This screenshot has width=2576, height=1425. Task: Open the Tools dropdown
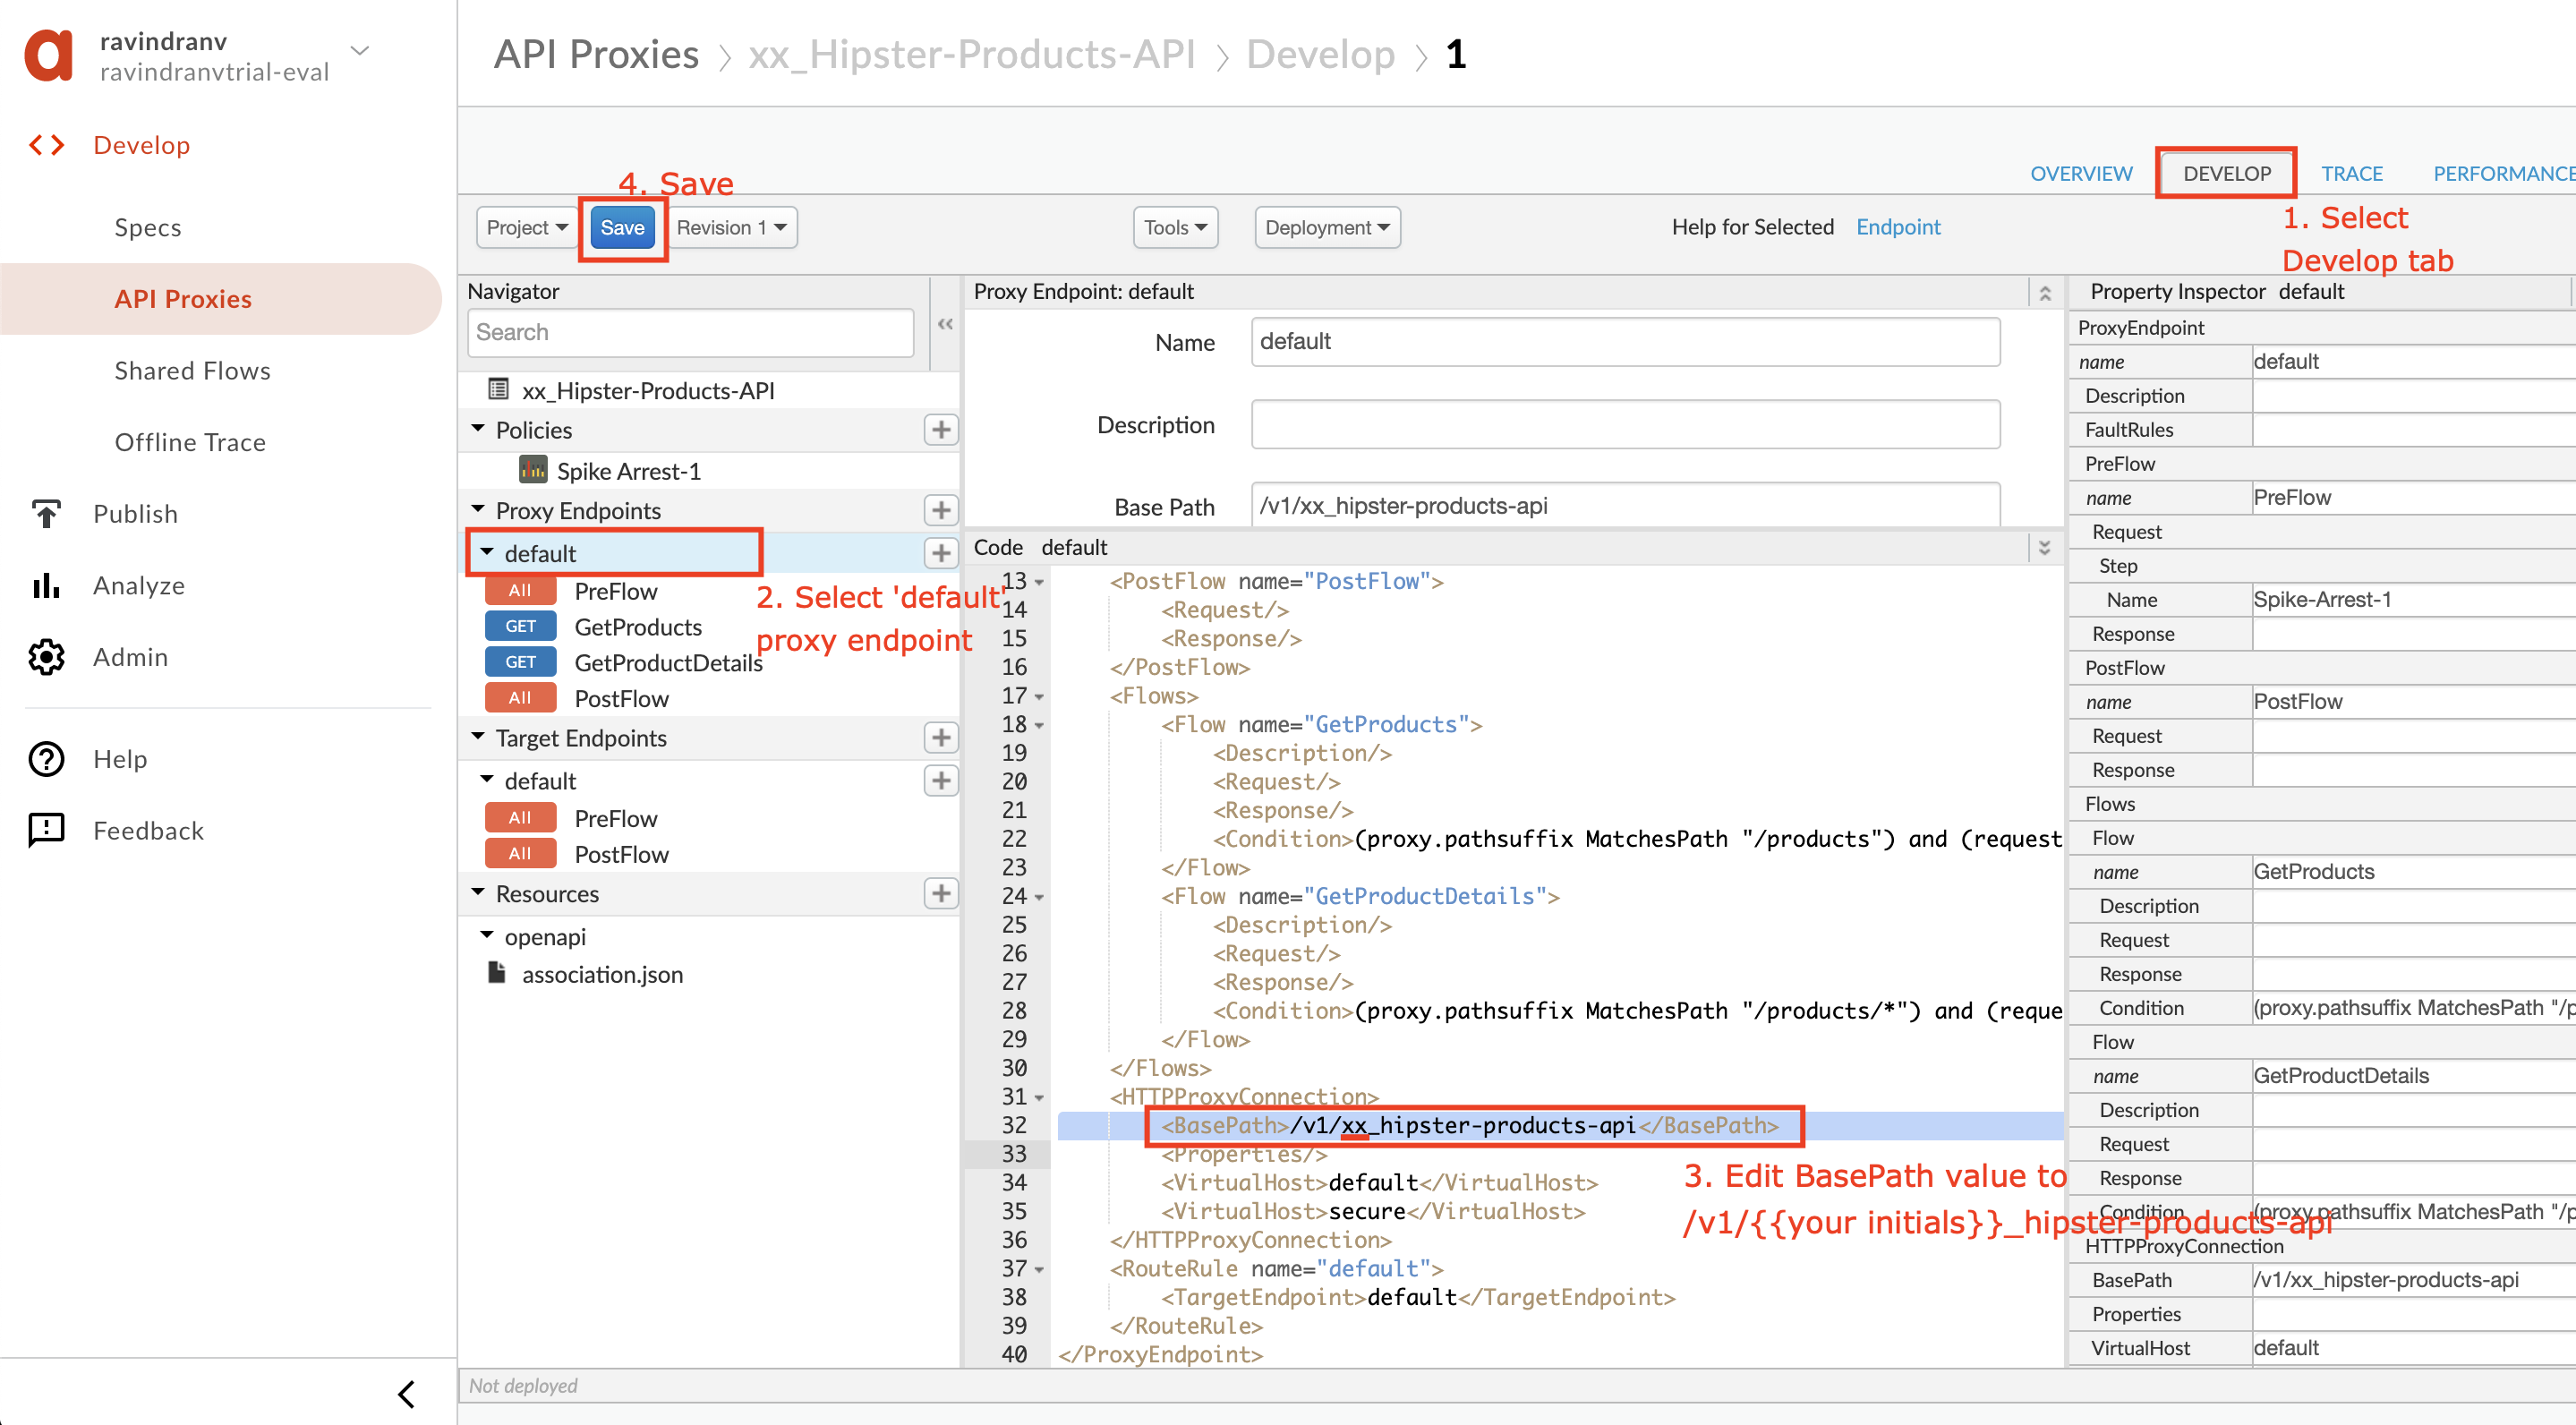coord(1175,227)
